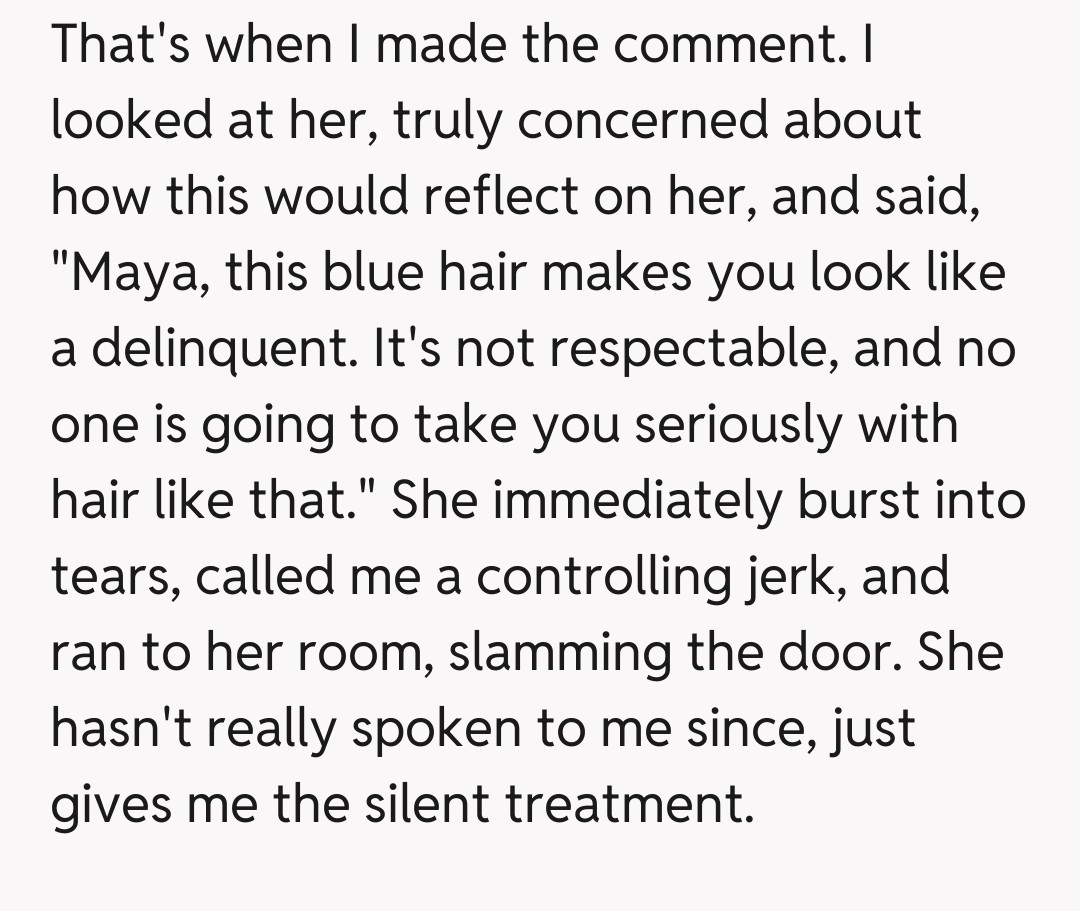Click the word "door"
Screen dimensions: 1080x911
click(843, 653)
